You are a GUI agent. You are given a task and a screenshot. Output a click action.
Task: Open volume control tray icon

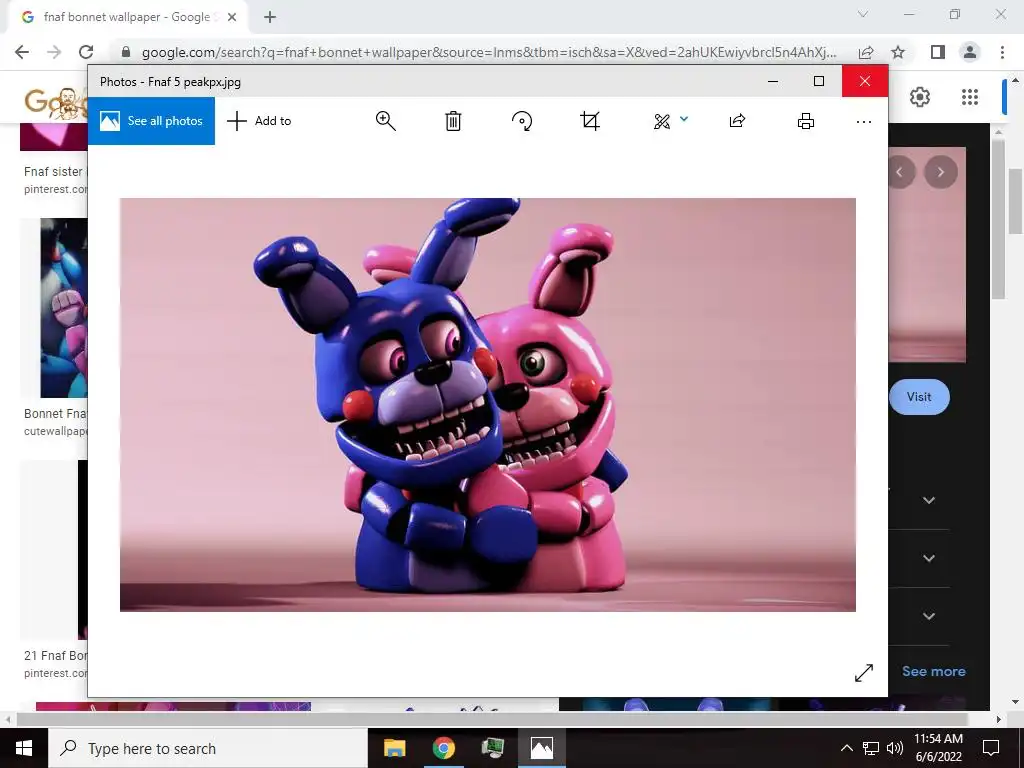pyautogui.click(x=895, y=748)
